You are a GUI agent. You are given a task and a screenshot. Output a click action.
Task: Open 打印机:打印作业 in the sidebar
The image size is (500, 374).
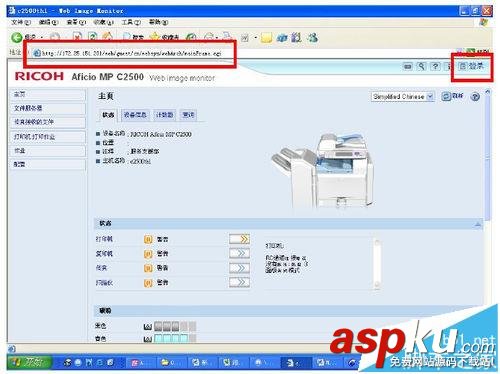click(x=47, y=137)
